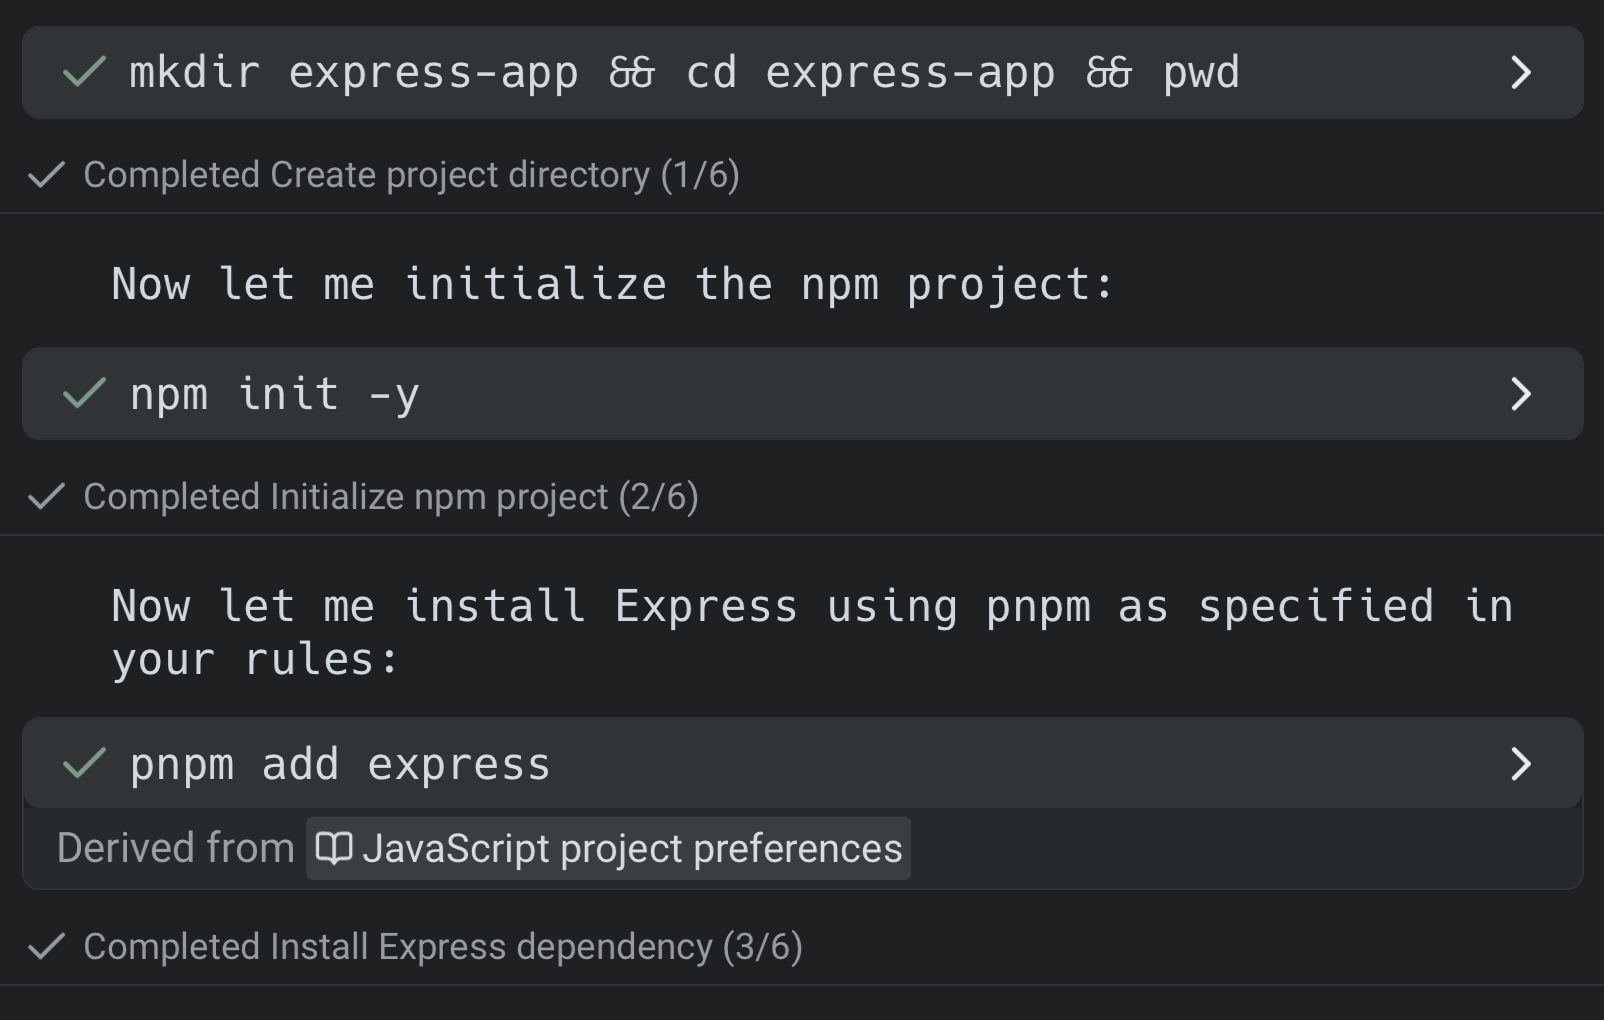Expand the pnpm add express command chevron
Screen dimensions: 1604x1020
coord(1520,764)
